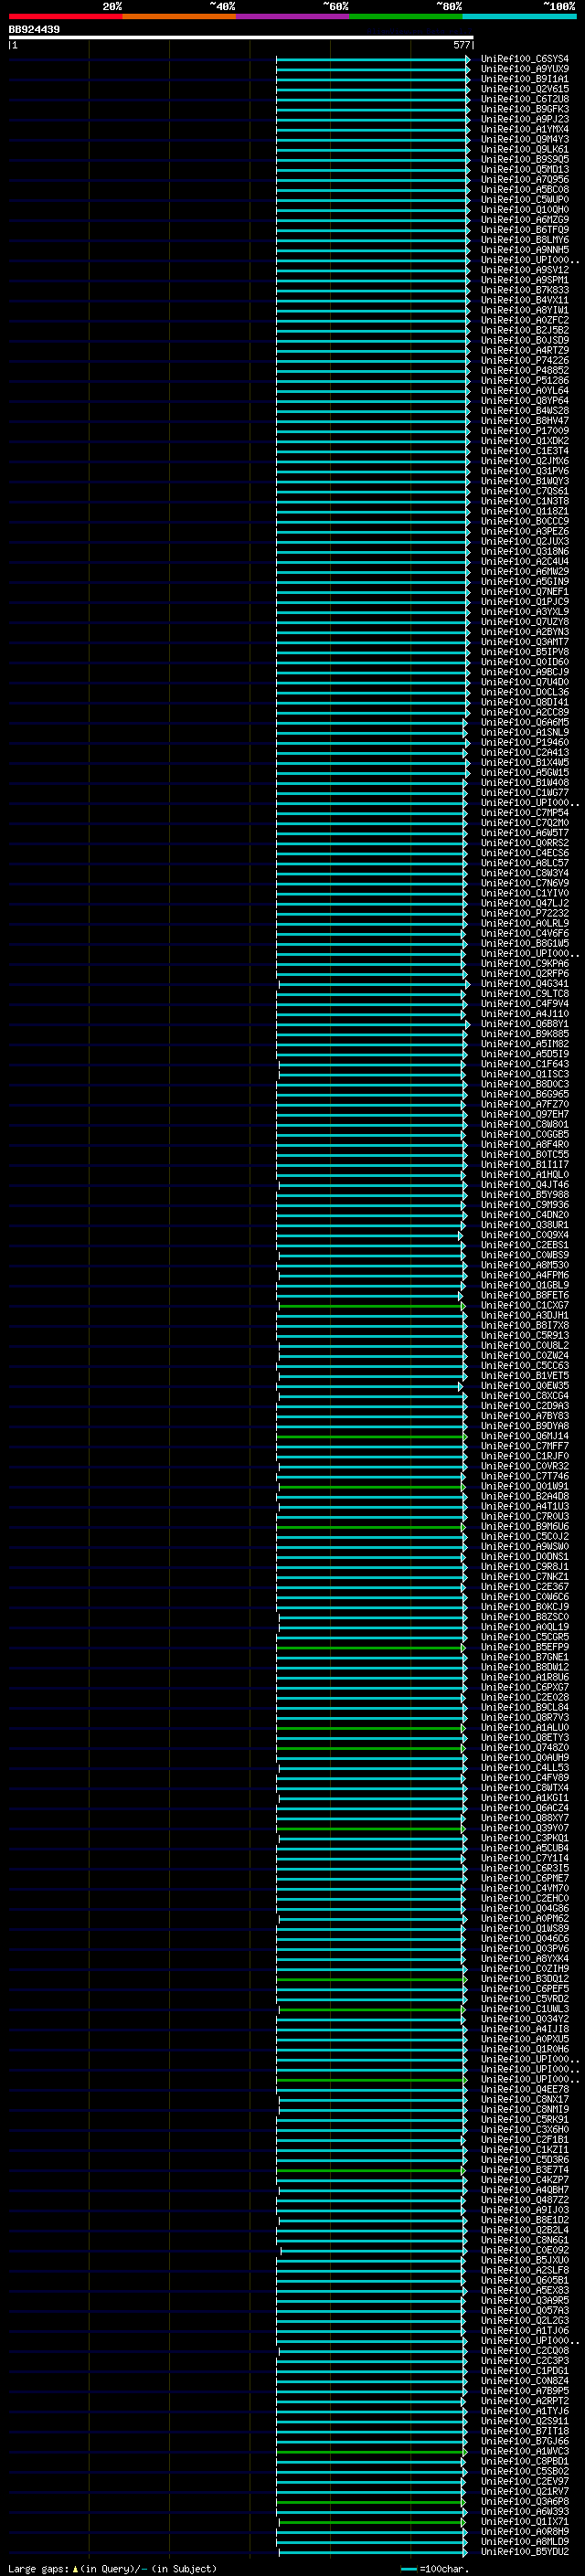The image size is (585, 2576).
Task: Click the red ~20% identity legend segment
Action: [65, 16]
